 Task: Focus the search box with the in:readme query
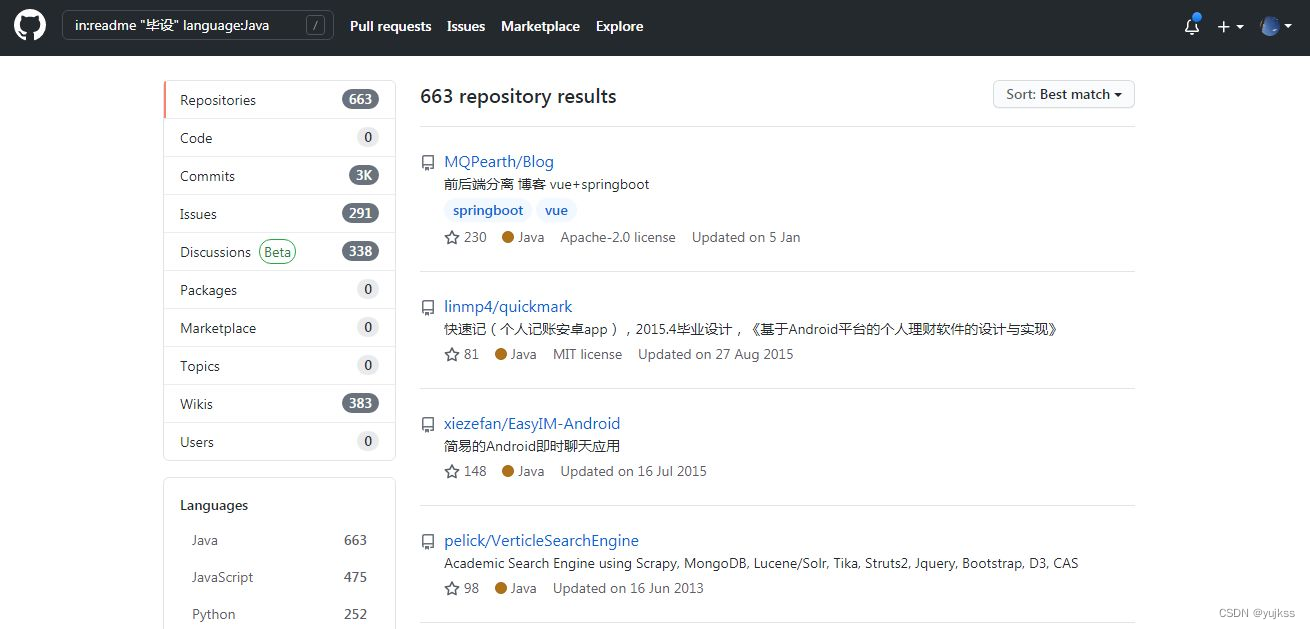click(x=198, y=26)
